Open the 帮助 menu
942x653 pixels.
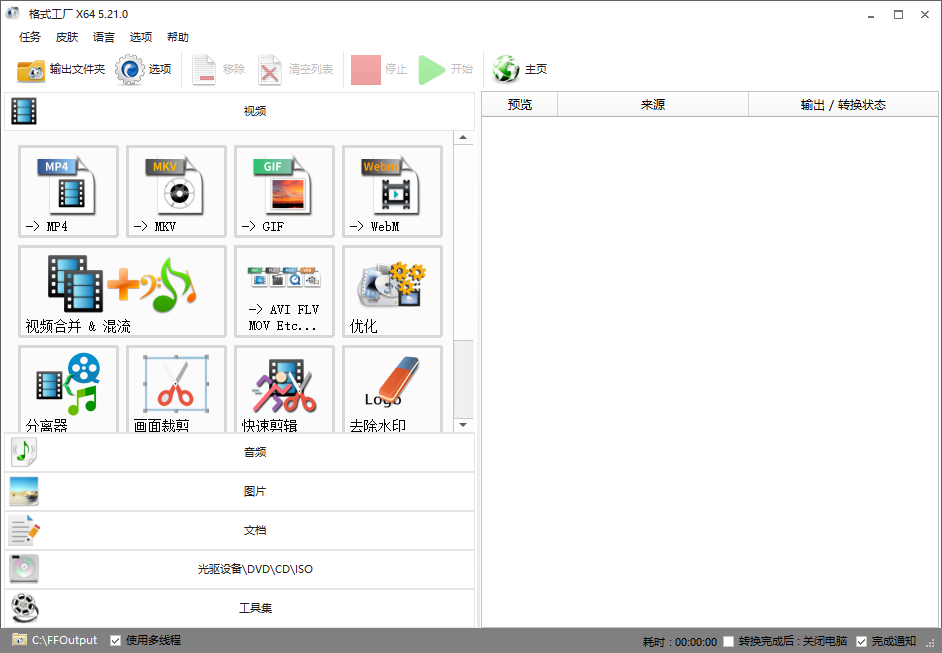pos(178,37)
